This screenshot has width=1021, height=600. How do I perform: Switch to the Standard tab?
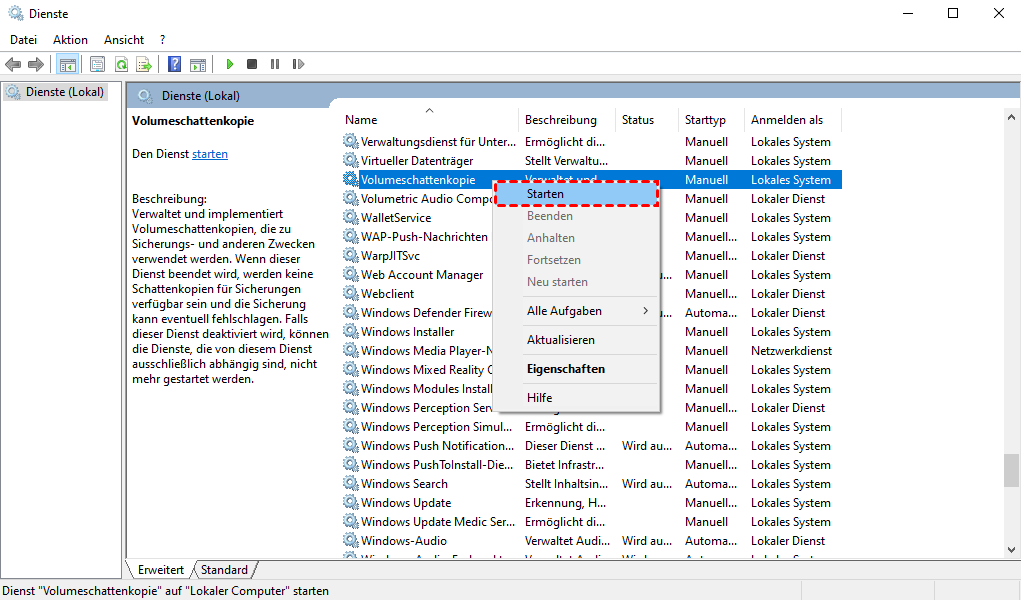pyautogui.click(x=224, y=570)
